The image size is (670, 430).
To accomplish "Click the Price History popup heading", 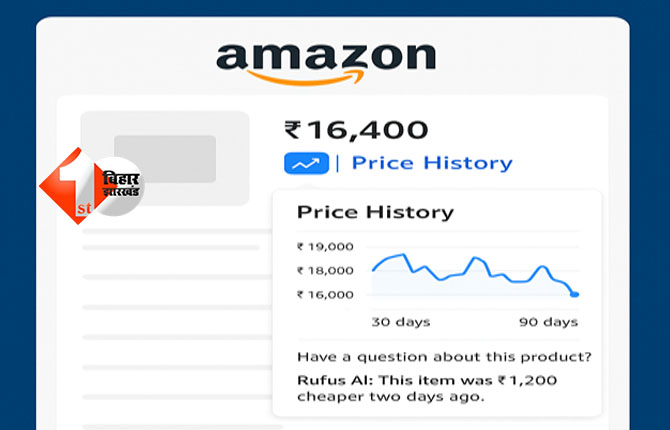I will coord(375,212).
